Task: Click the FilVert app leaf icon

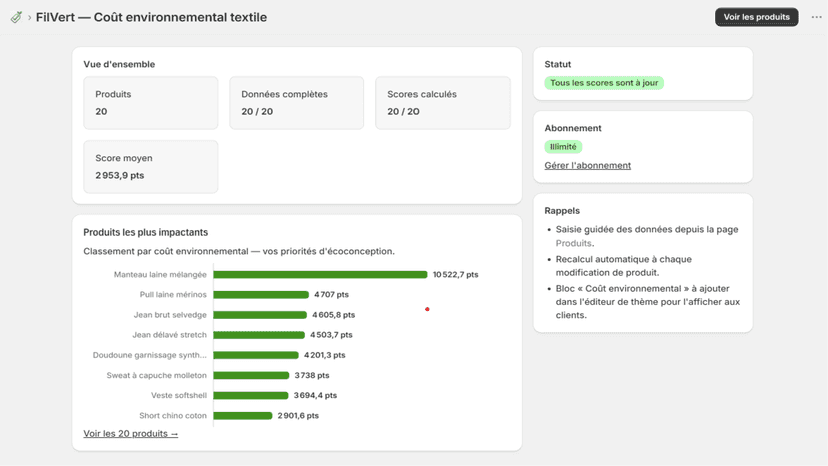Action: (16, 17)
